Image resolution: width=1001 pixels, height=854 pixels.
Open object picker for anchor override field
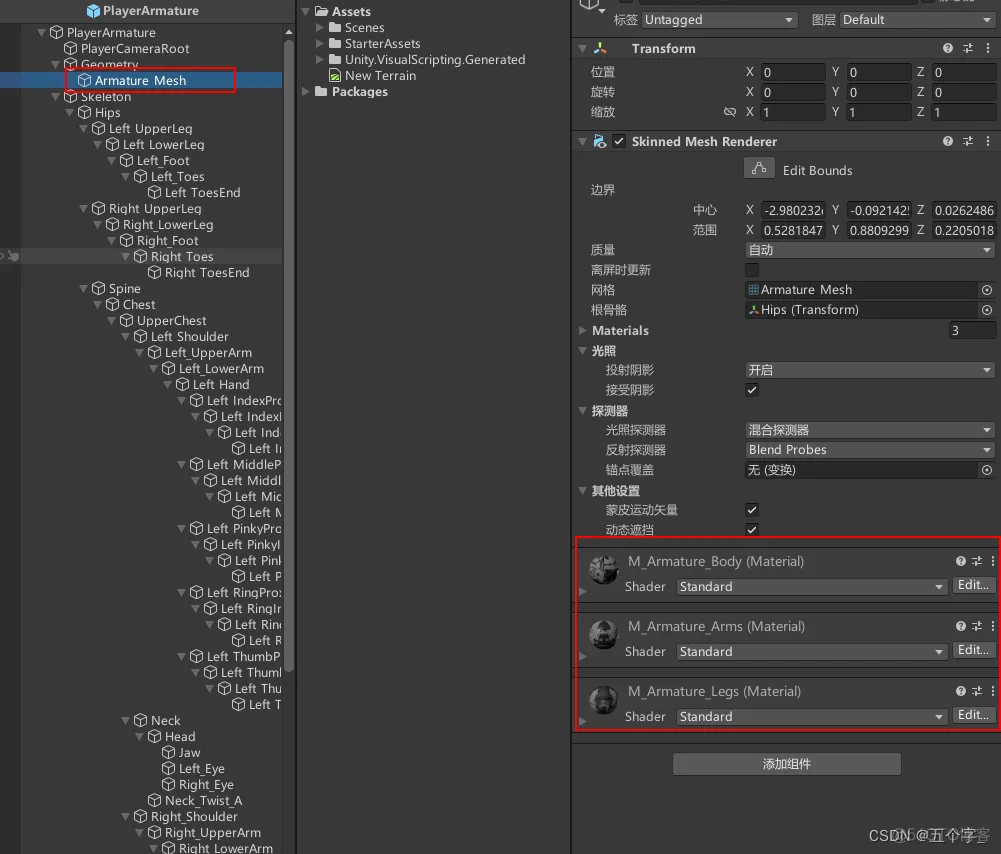pos(987,470)
